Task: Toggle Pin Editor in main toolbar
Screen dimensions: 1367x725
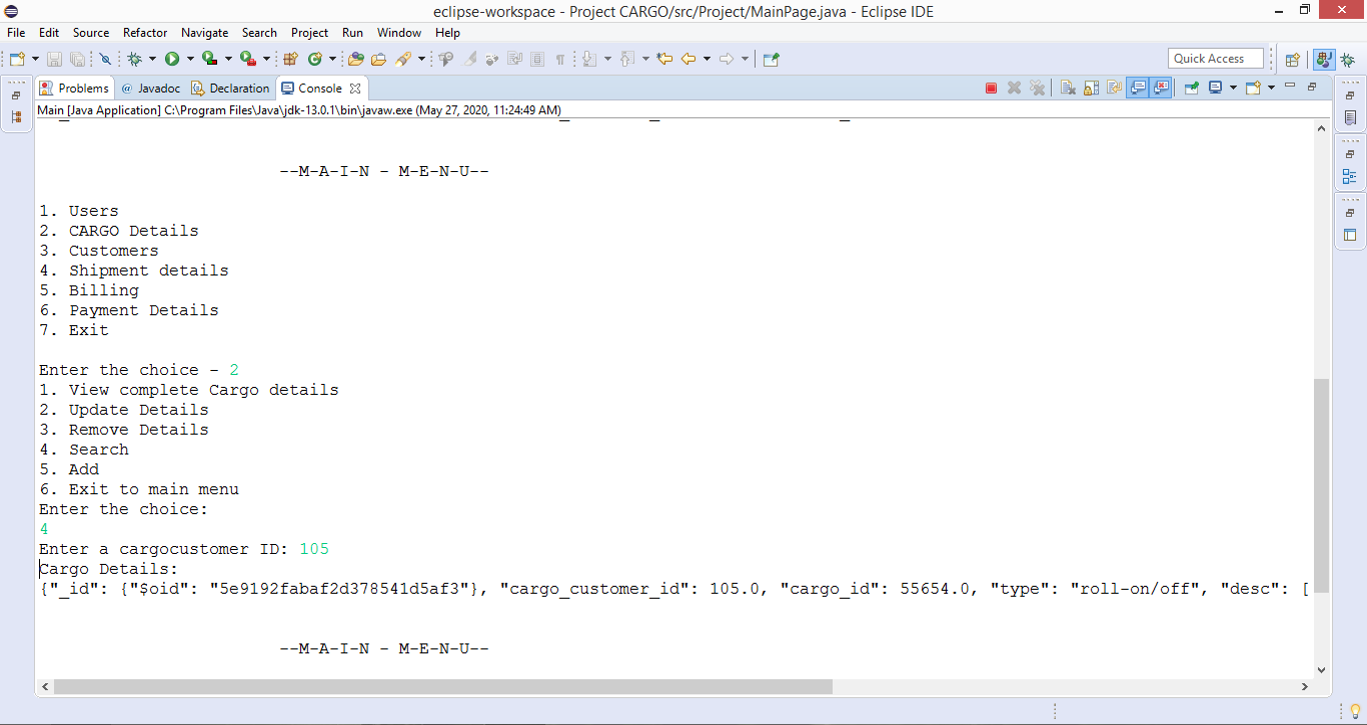Action: pyautogui.click(x=771, y=59)
